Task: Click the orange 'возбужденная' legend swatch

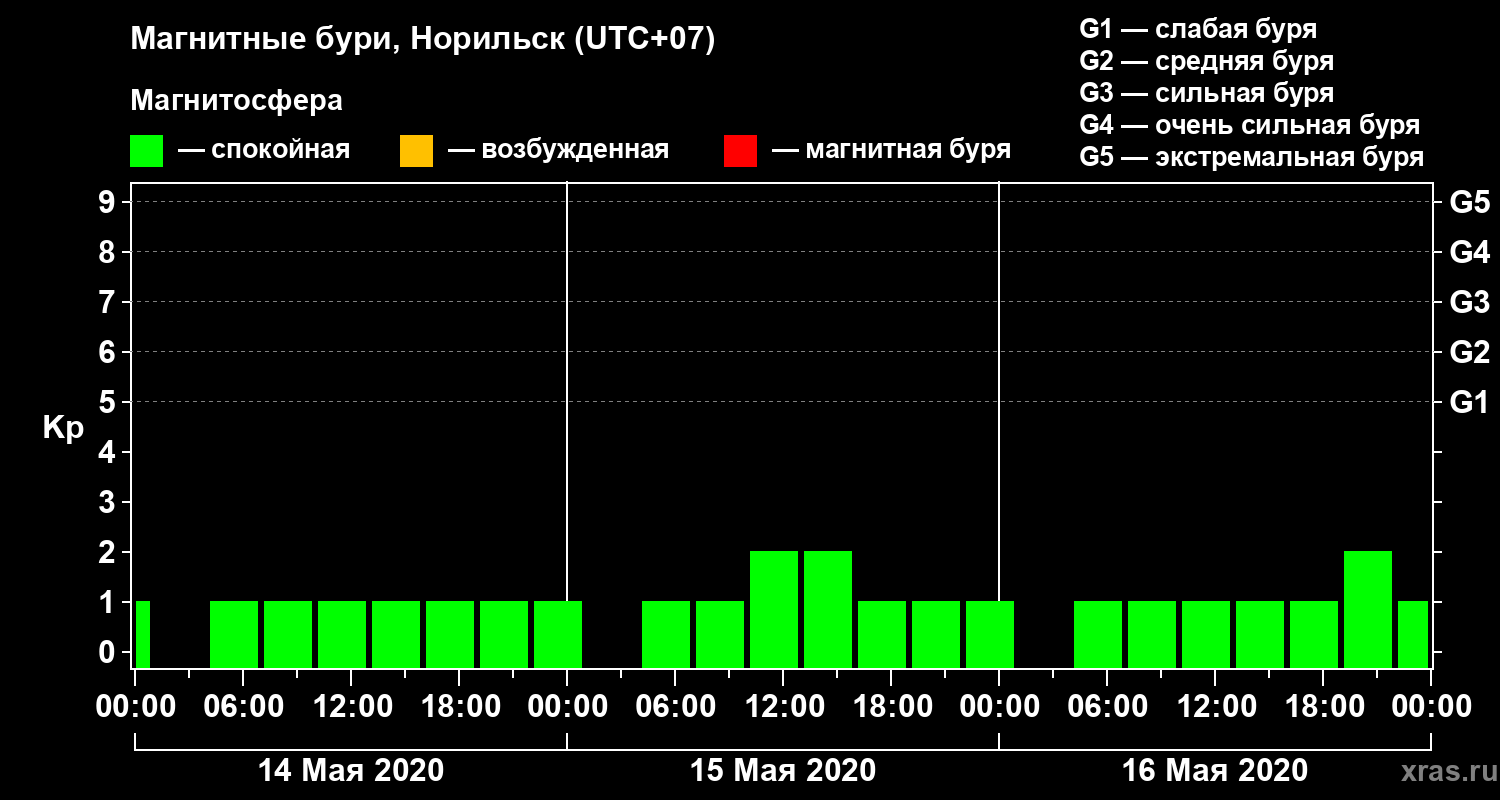Action: 416,151
